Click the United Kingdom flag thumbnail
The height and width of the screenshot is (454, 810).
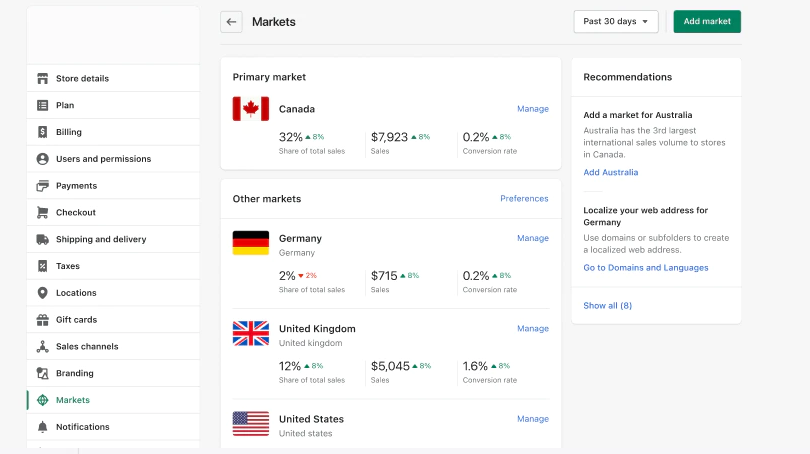[x=251, y=333]
